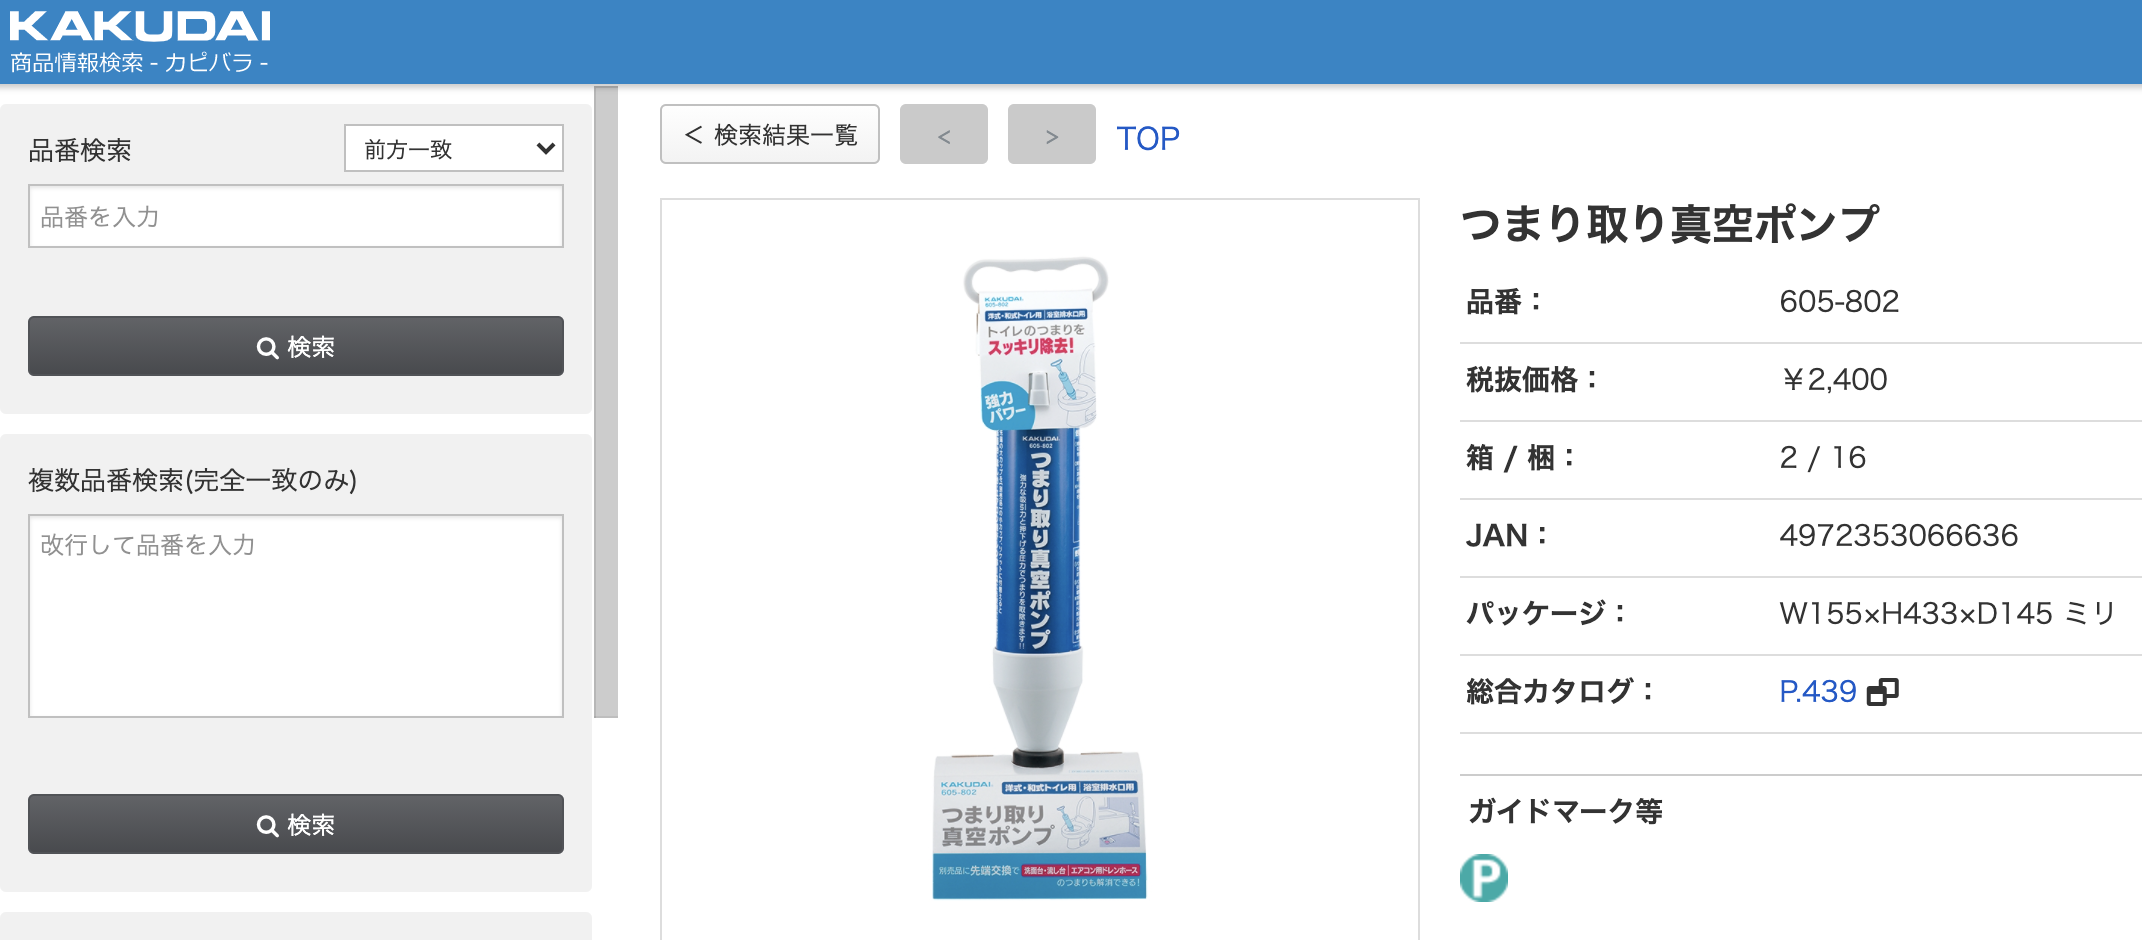Screen dimensions: 2142x940
Task: Click the magnifier icon on the lower 検索 button
Action: pos(267,826)
